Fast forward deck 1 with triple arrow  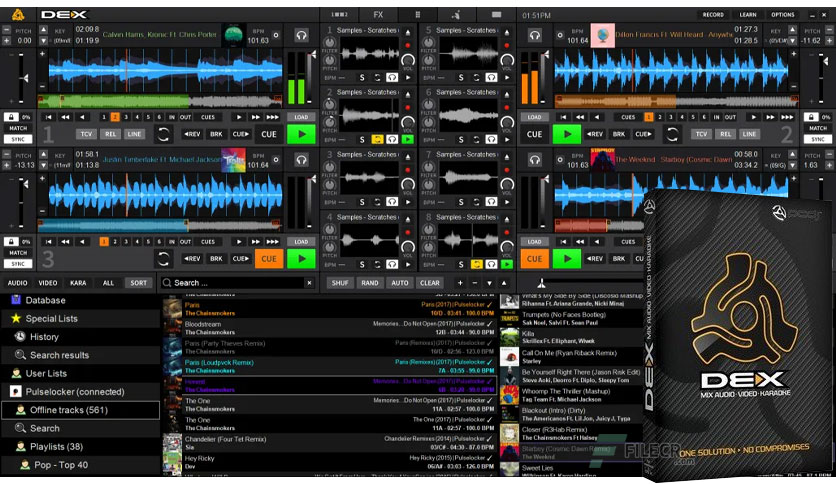pos(272,117)
